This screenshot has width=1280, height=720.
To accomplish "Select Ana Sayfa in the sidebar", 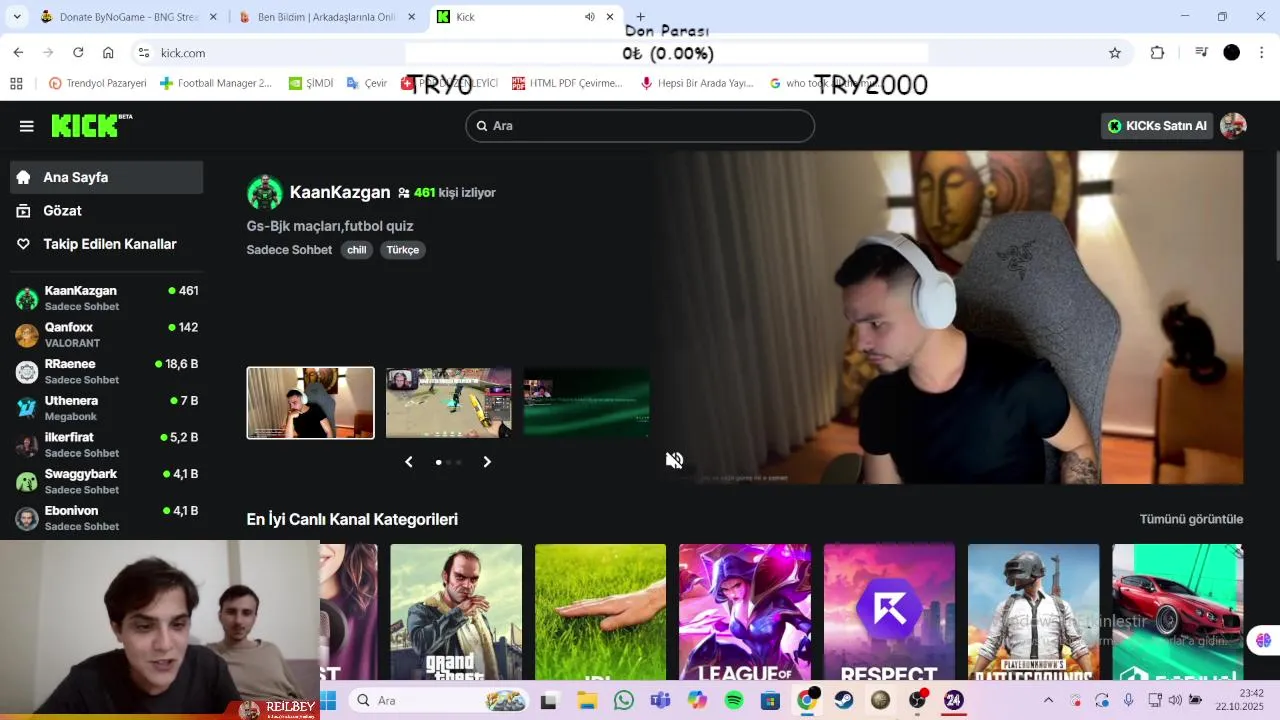I will (106, 177).
